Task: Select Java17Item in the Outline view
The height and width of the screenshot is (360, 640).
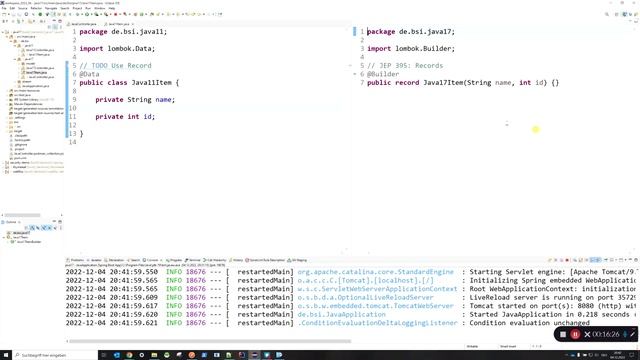Action: click(x=20, y=237)
